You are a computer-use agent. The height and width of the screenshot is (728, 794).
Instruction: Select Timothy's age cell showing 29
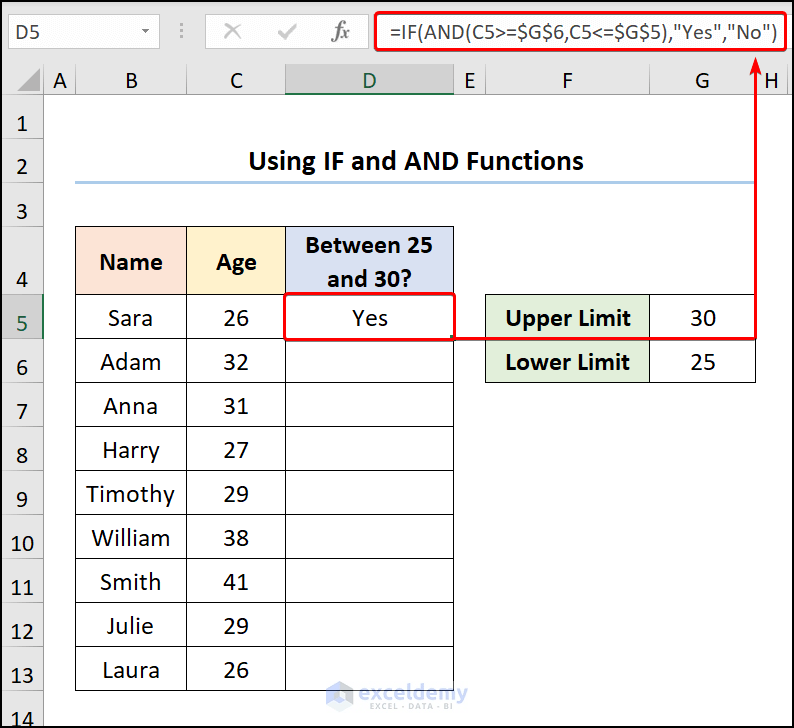click(x=236, y=493)
